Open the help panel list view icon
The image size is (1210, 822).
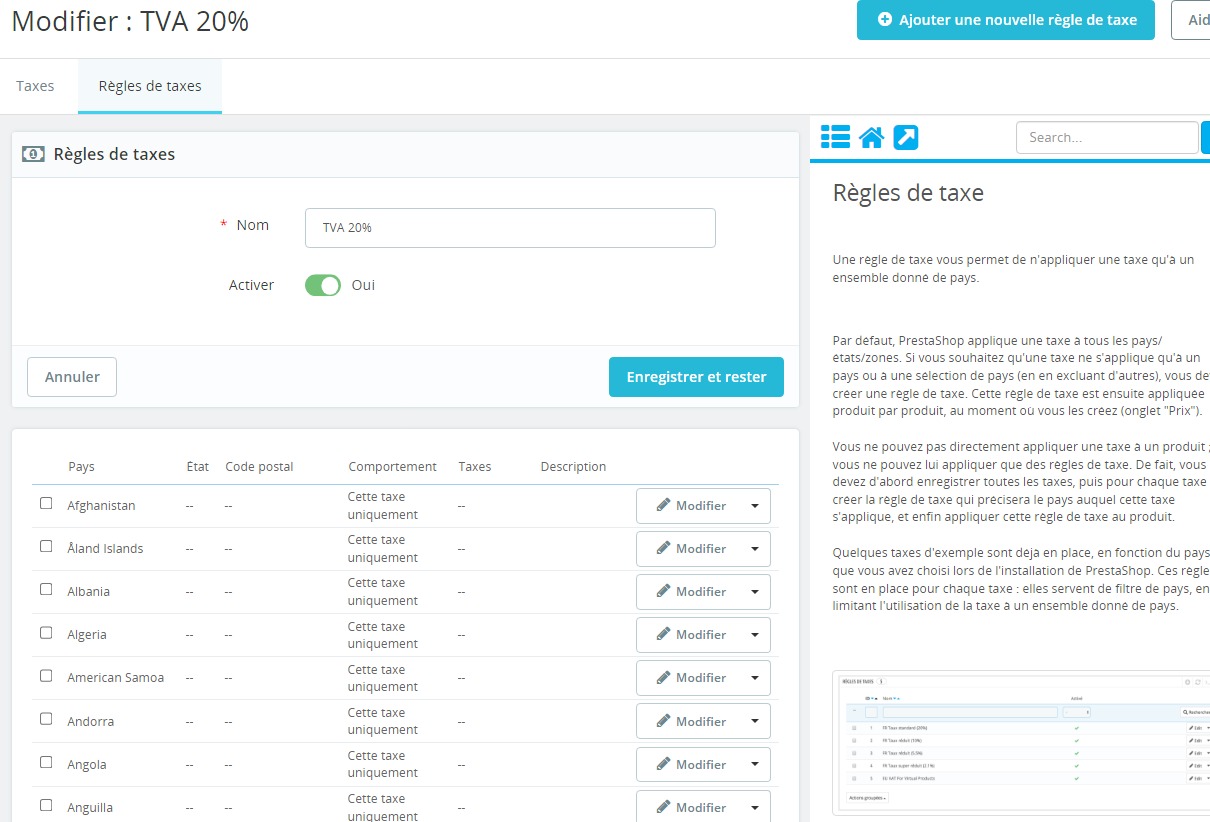(835, 137)
